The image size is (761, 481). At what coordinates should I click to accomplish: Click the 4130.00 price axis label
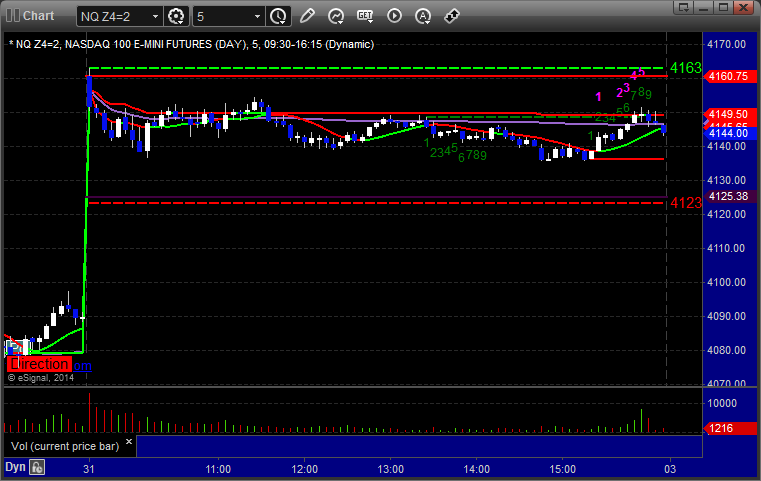[x=727, y=180]
